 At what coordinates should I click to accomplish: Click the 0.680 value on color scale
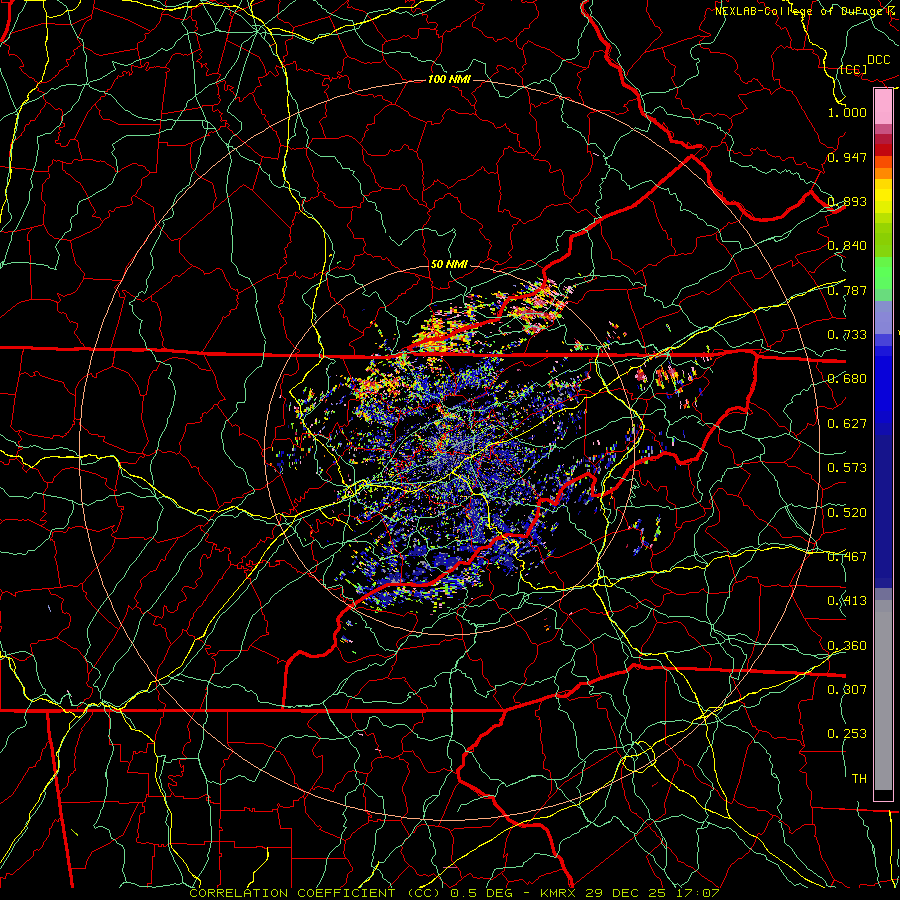tap(847, 379)
